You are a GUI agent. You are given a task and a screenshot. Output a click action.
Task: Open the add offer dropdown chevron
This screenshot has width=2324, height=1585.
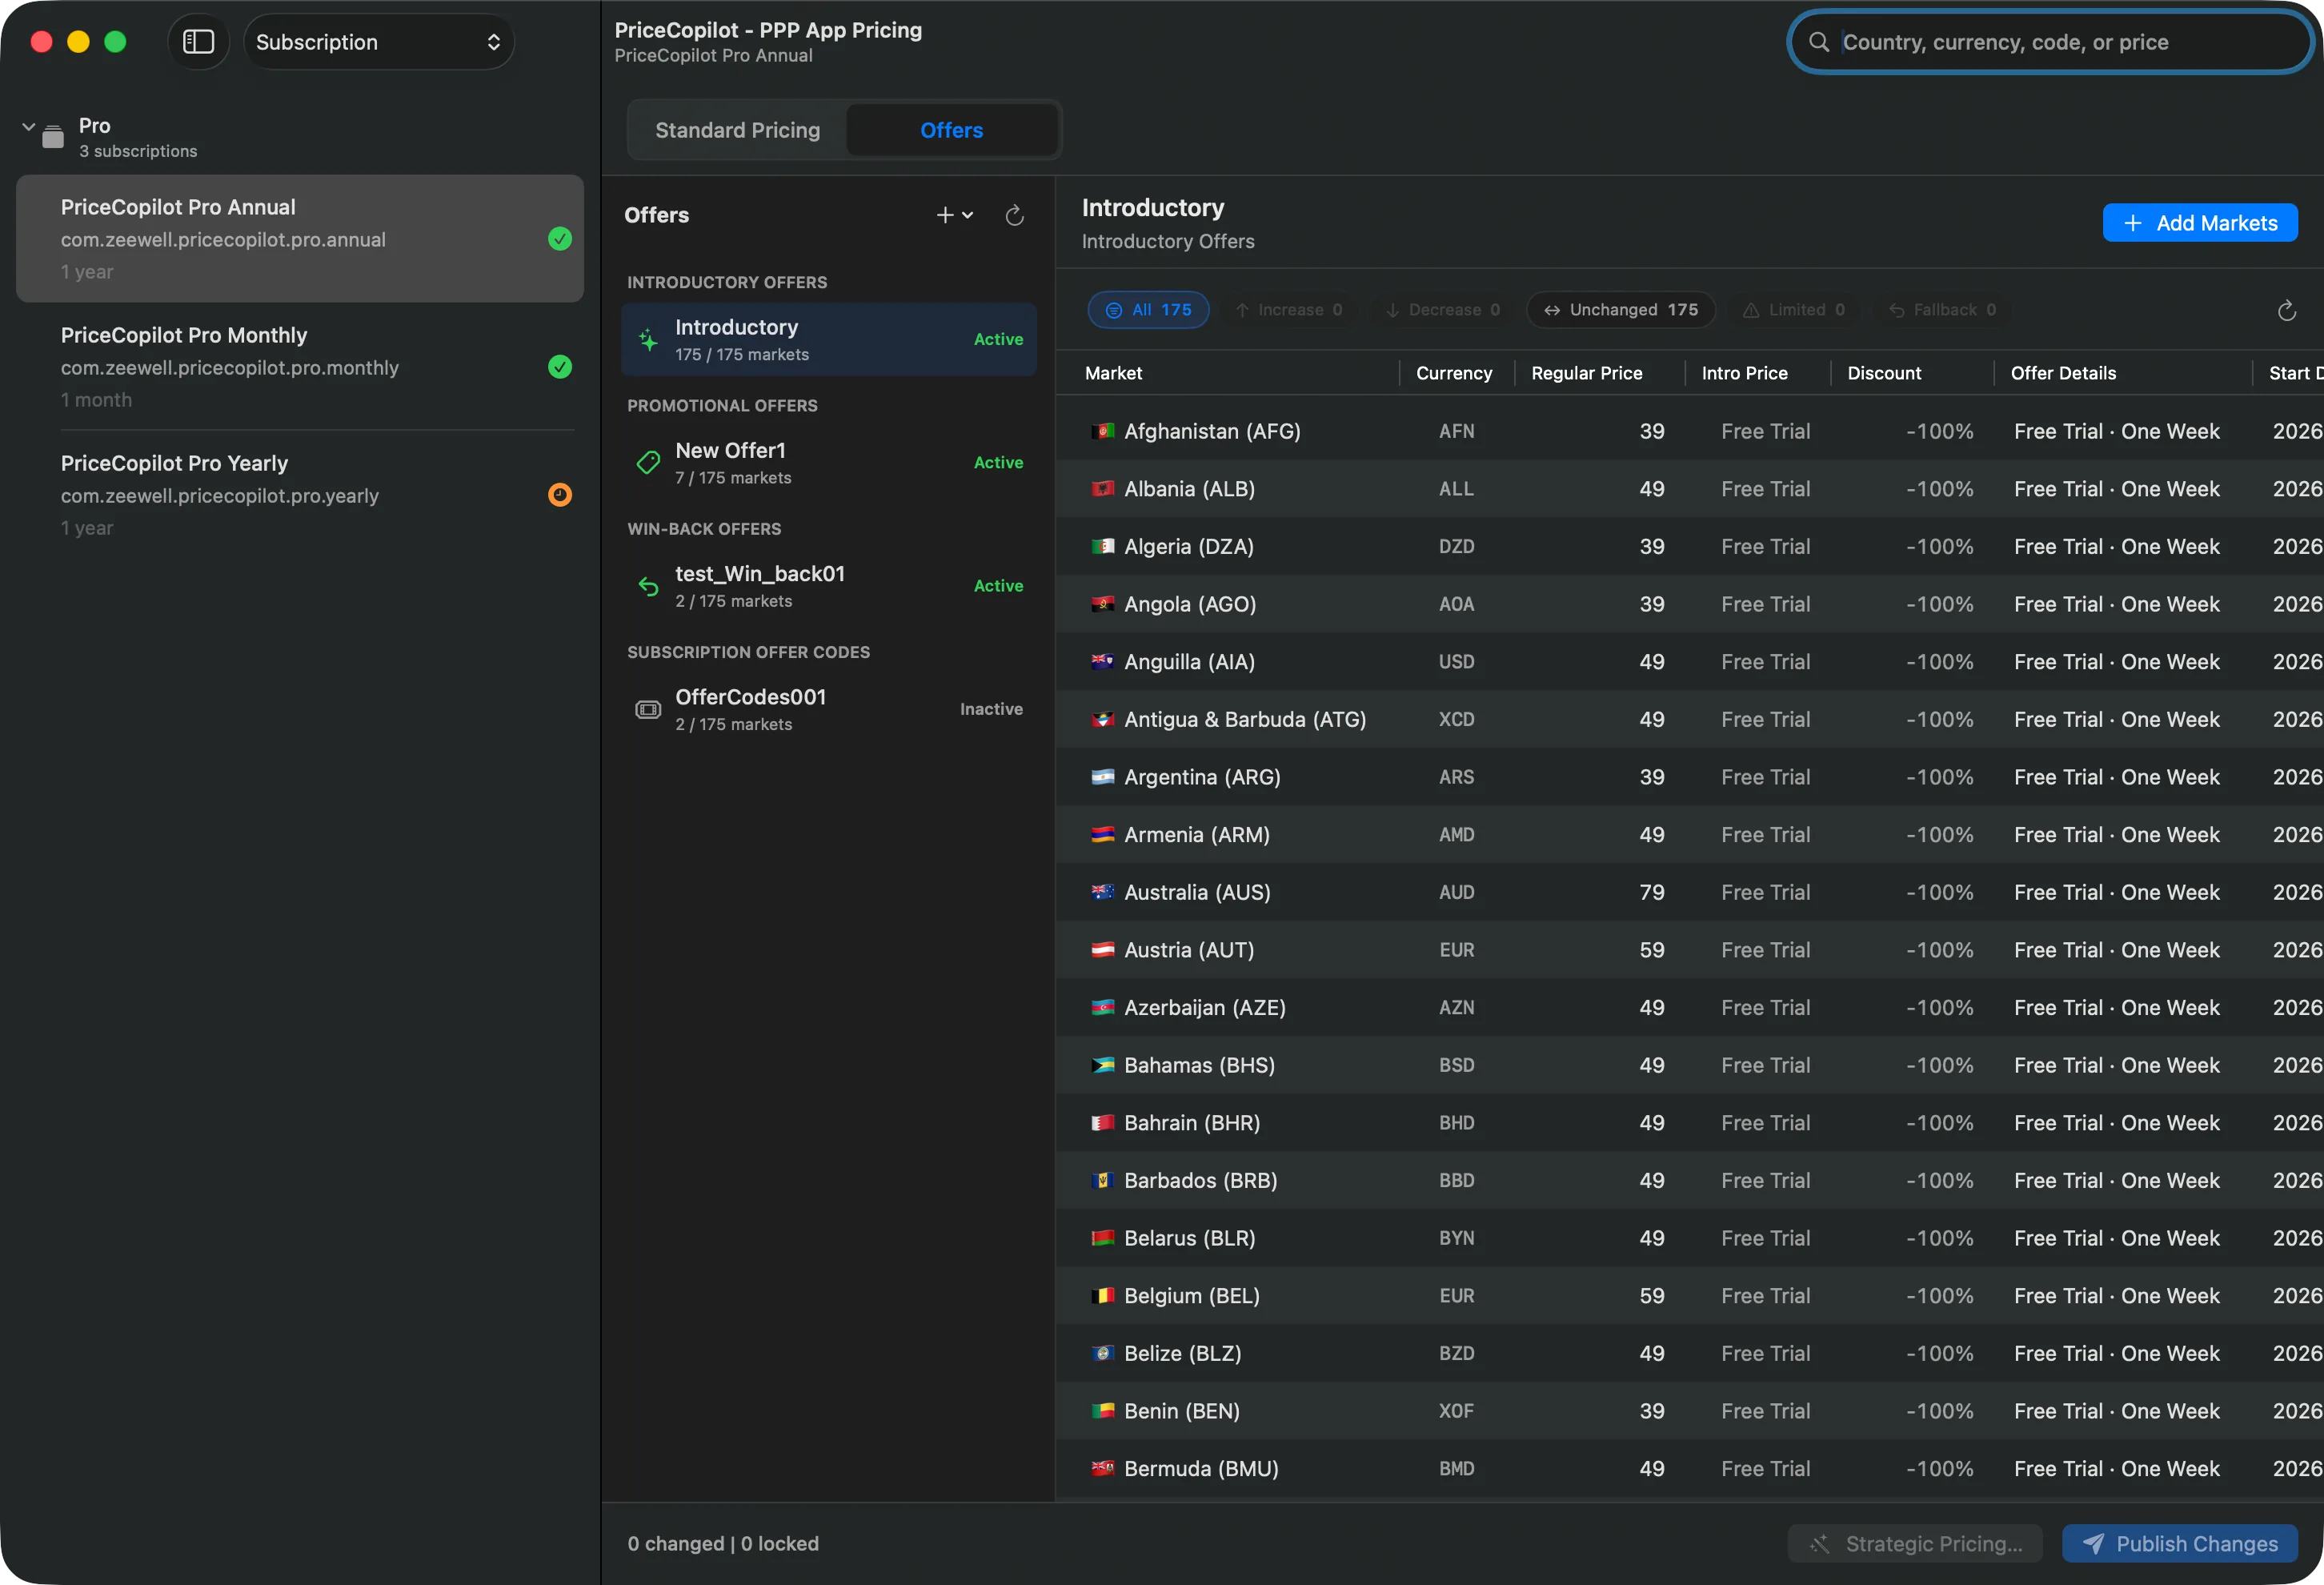pyautogui.click(x=968, y=215)
